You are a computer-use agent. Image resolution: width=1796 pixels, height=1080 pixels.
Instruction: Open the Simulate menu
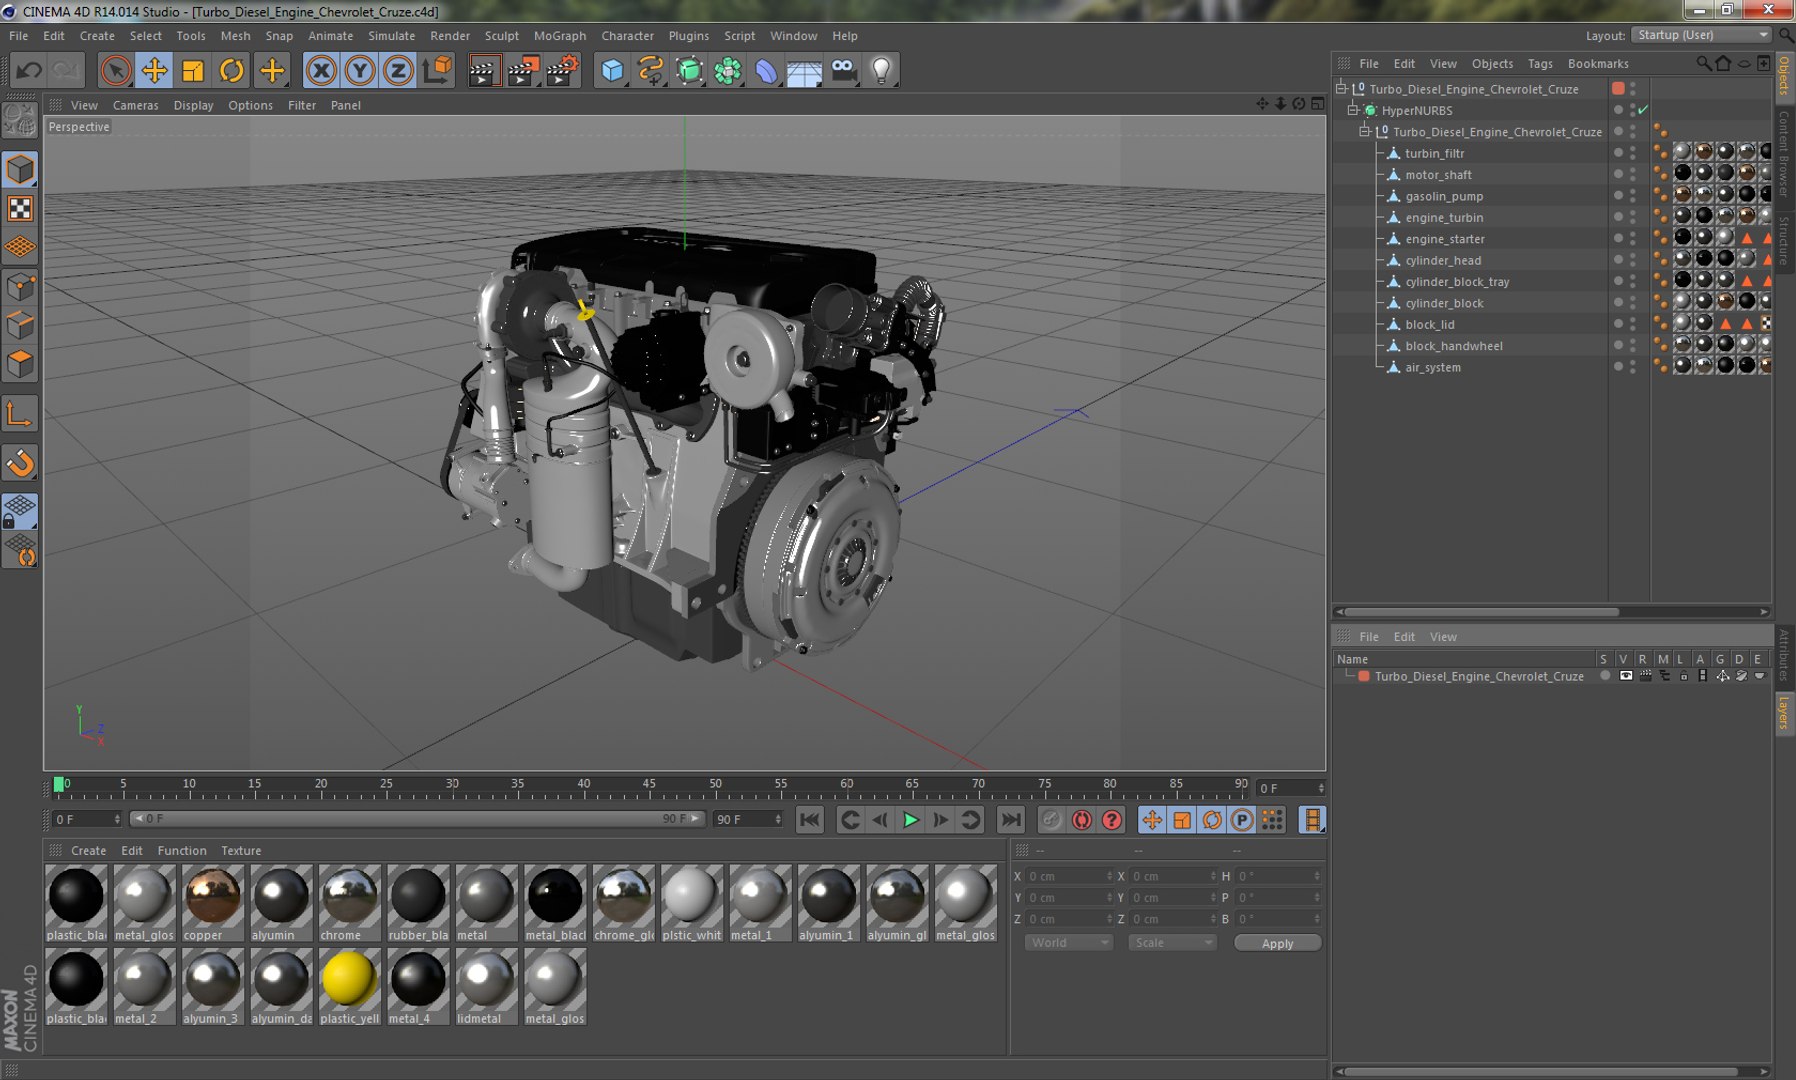[391, 35]
